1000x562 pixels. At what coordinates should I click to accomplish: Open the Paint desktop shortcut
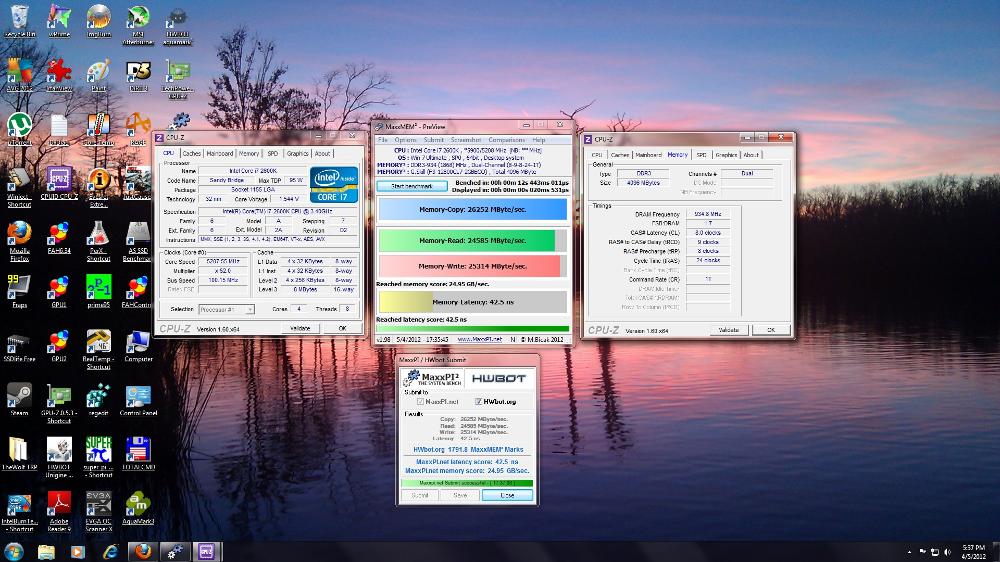point(99,74)
